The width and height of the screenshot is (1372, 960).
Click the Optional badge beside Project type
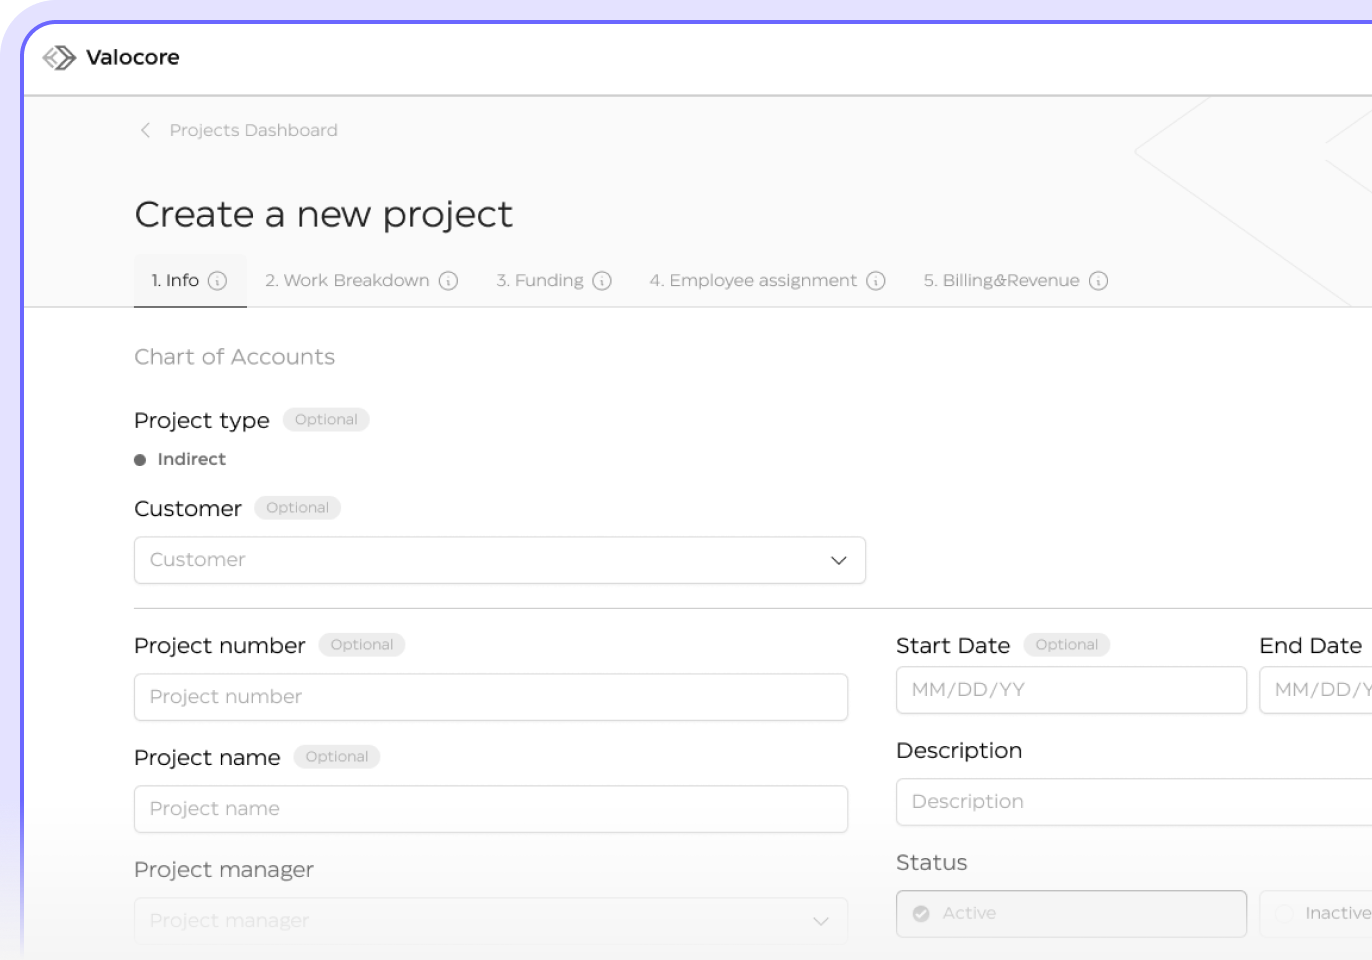click(x=326, y=420)
